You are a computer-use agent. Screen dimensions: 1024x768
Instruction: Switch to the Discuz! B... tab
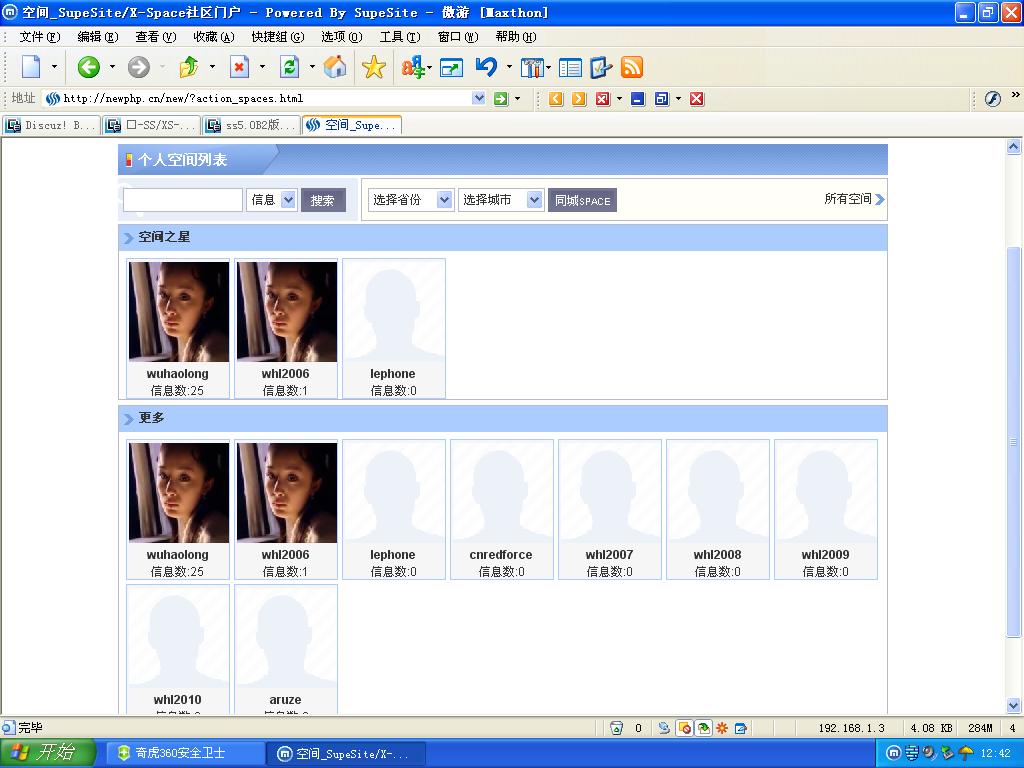(52, 125)
